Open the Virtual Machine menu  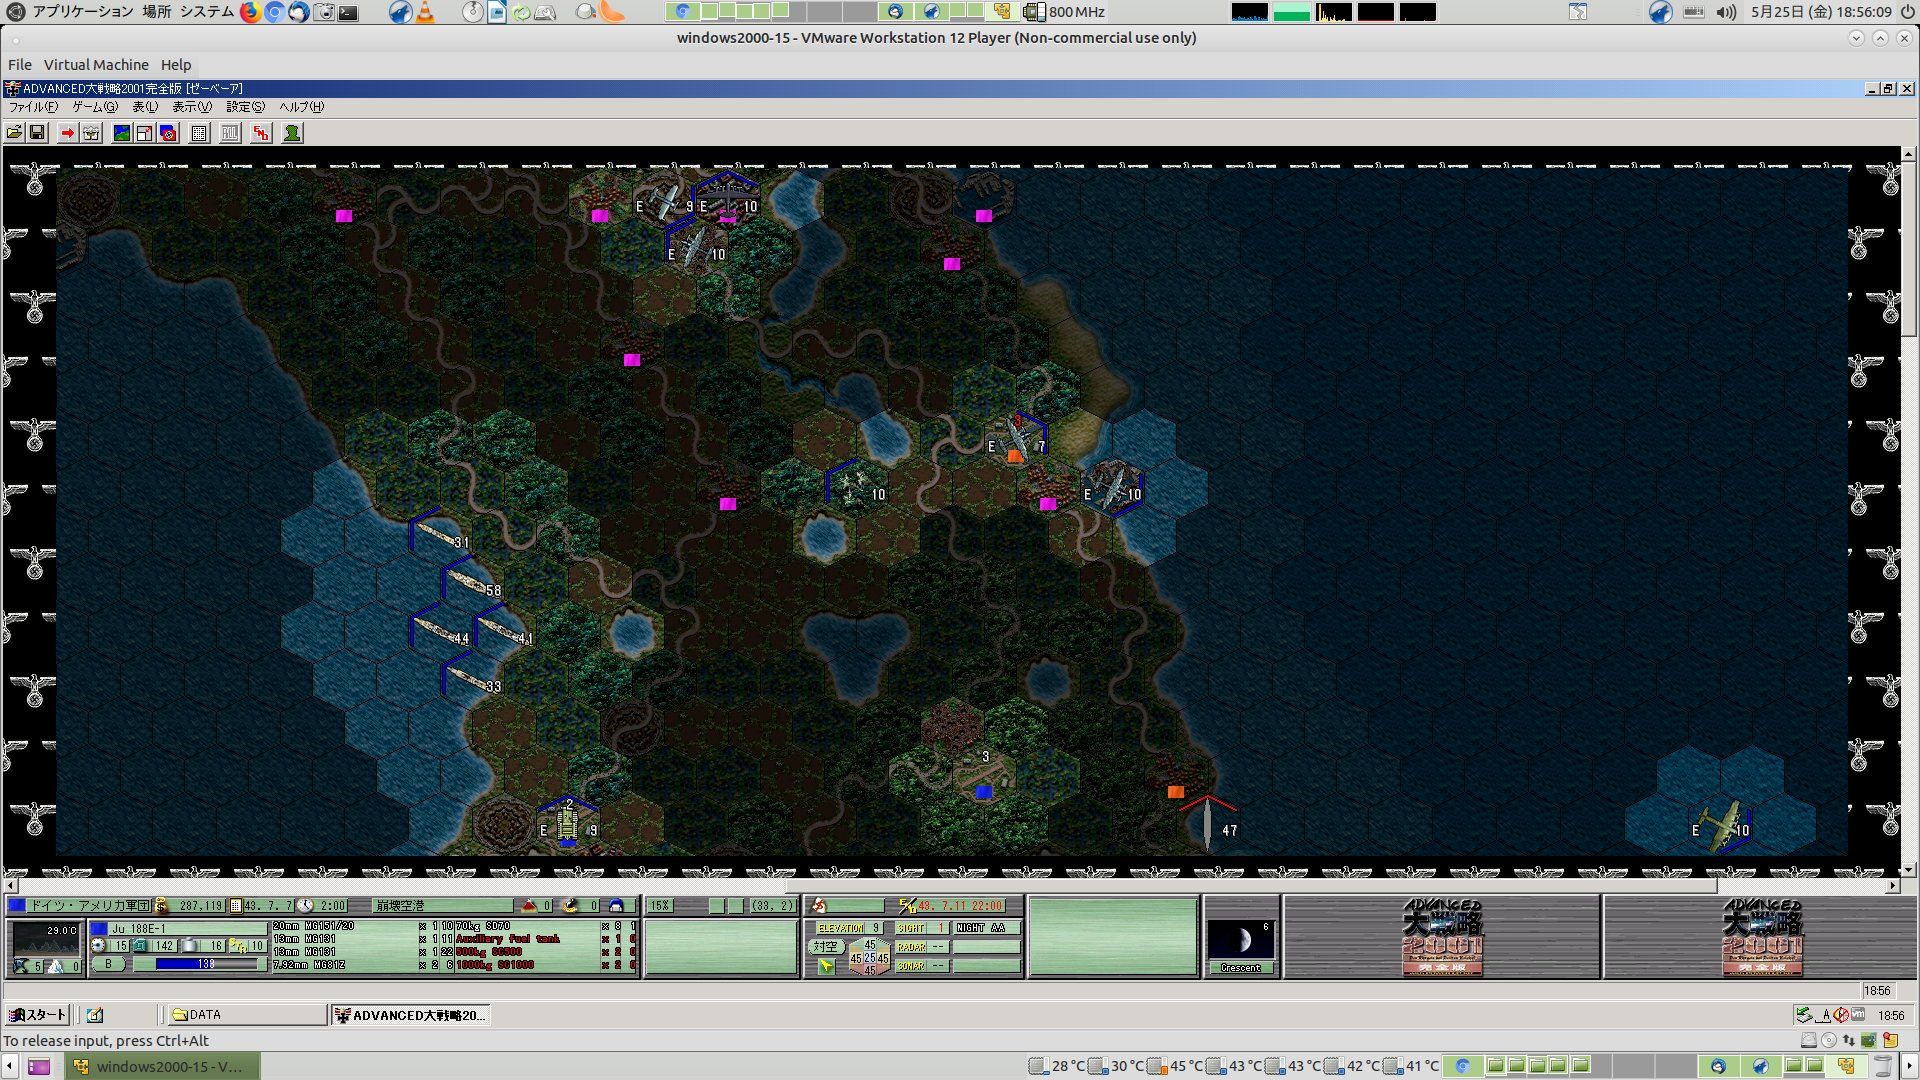(96, 65)
